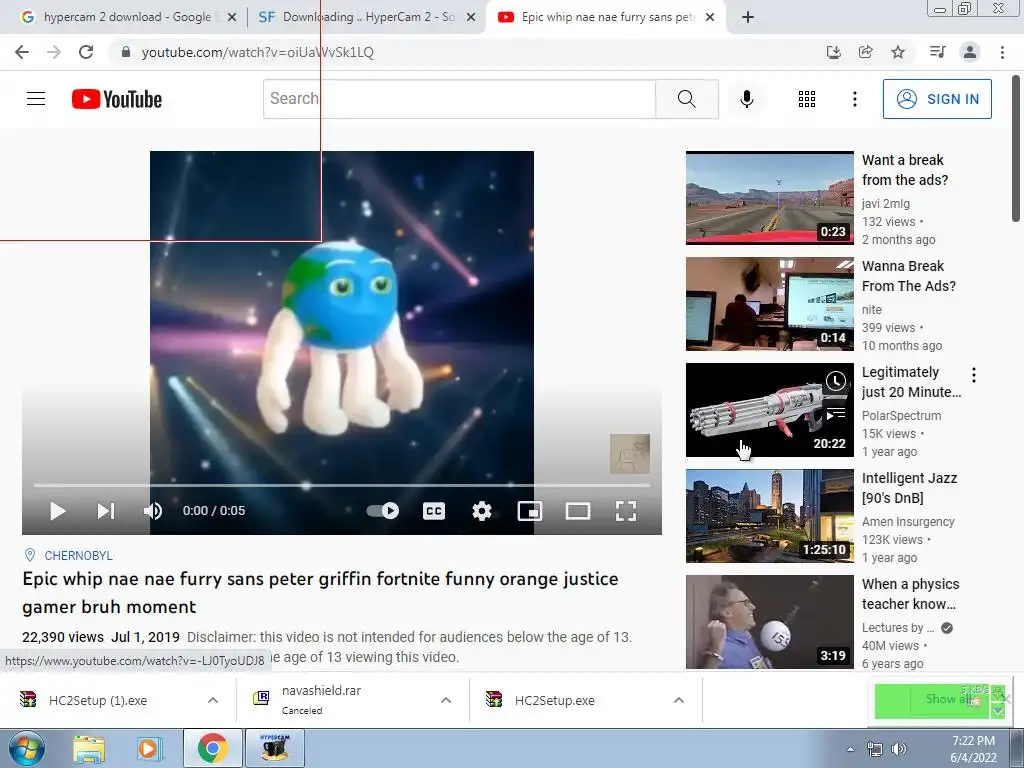The width and height of the screenshot is (1024, 768).
Task: Expand options for HC2Setup (1).exe download
Action: (213, 700)
